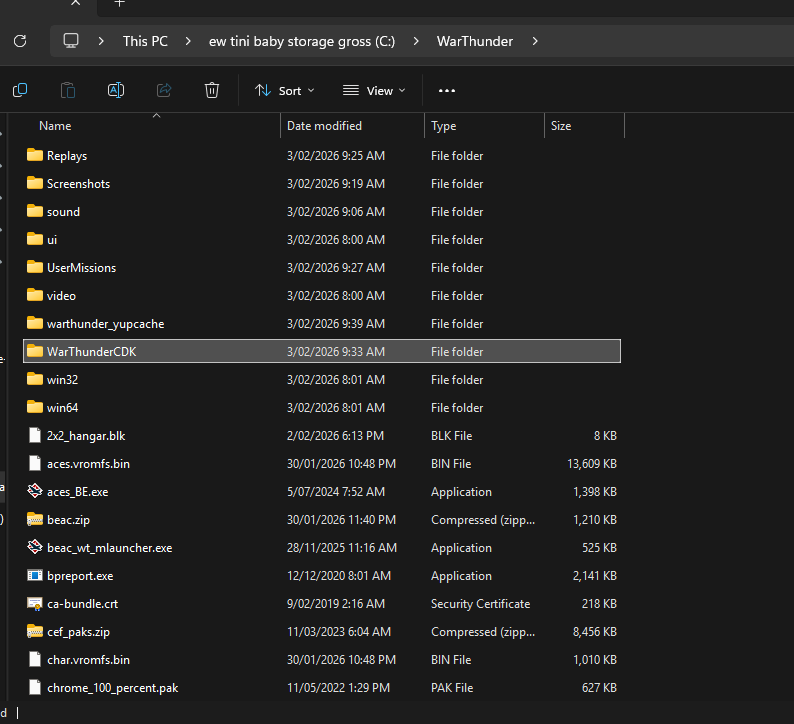794x724 pixels.
Task: Click the Copy icon in the toolbar
Action: [x=20, y=90]
